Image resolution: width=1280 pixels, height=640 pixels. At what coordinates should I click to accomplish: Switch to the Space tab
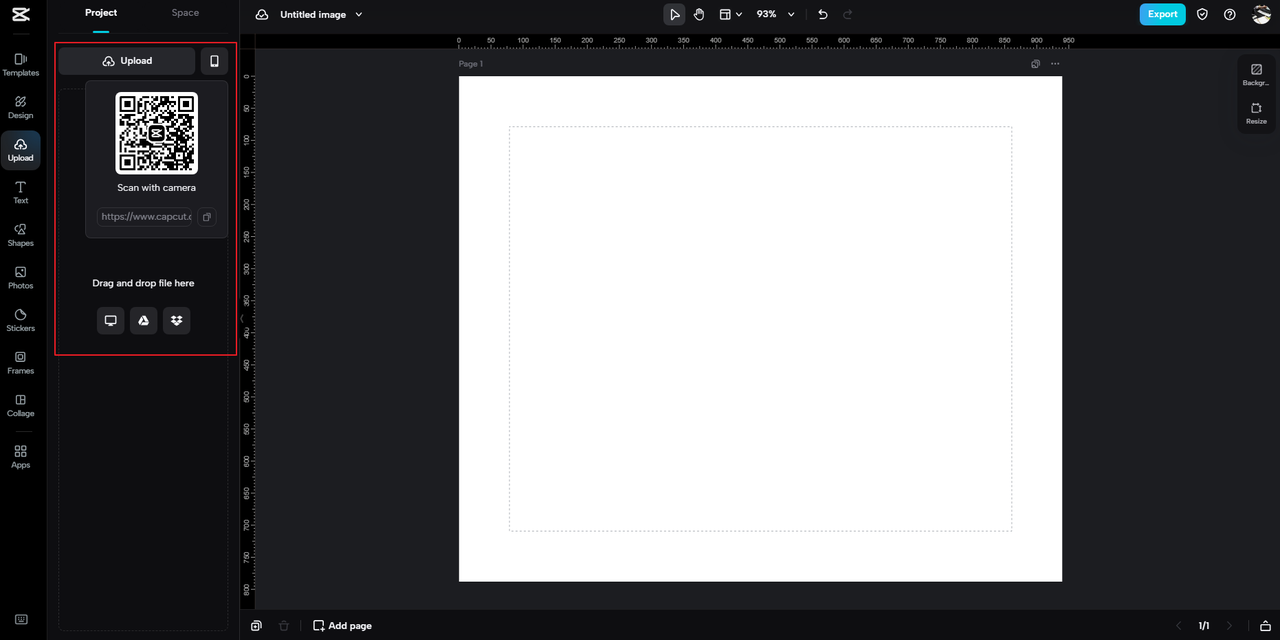pyautogui.click(x=185, y=13)
